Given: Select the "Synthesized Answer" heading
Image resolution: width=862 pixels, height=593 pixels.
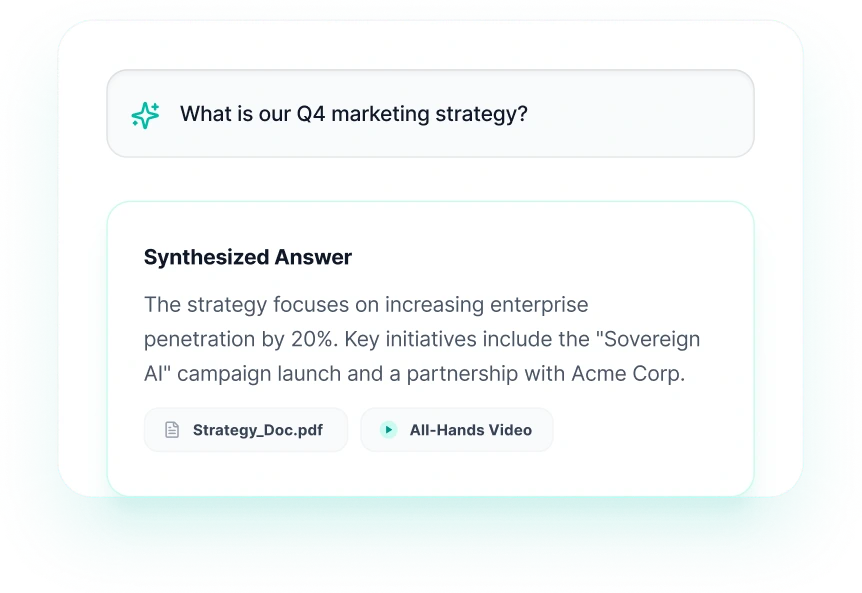Looking at the screenshot, I should (248, 257).
